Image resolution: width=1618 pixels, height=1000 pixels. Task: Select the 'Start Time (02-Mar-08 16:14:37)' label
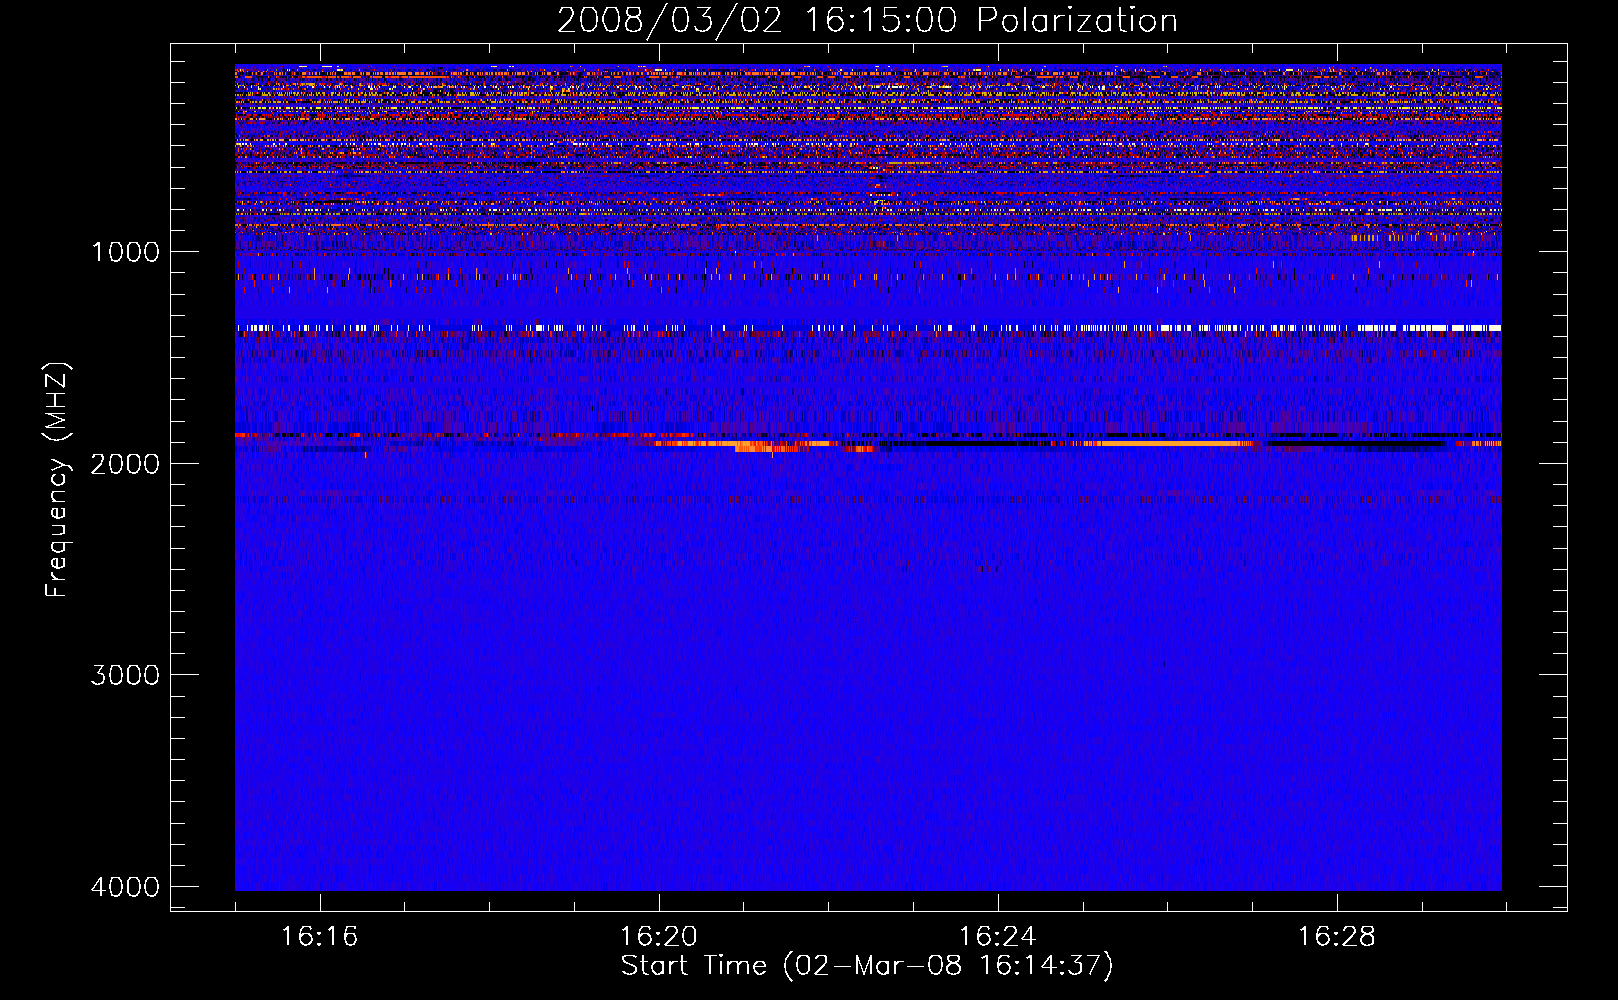point(867,966)
